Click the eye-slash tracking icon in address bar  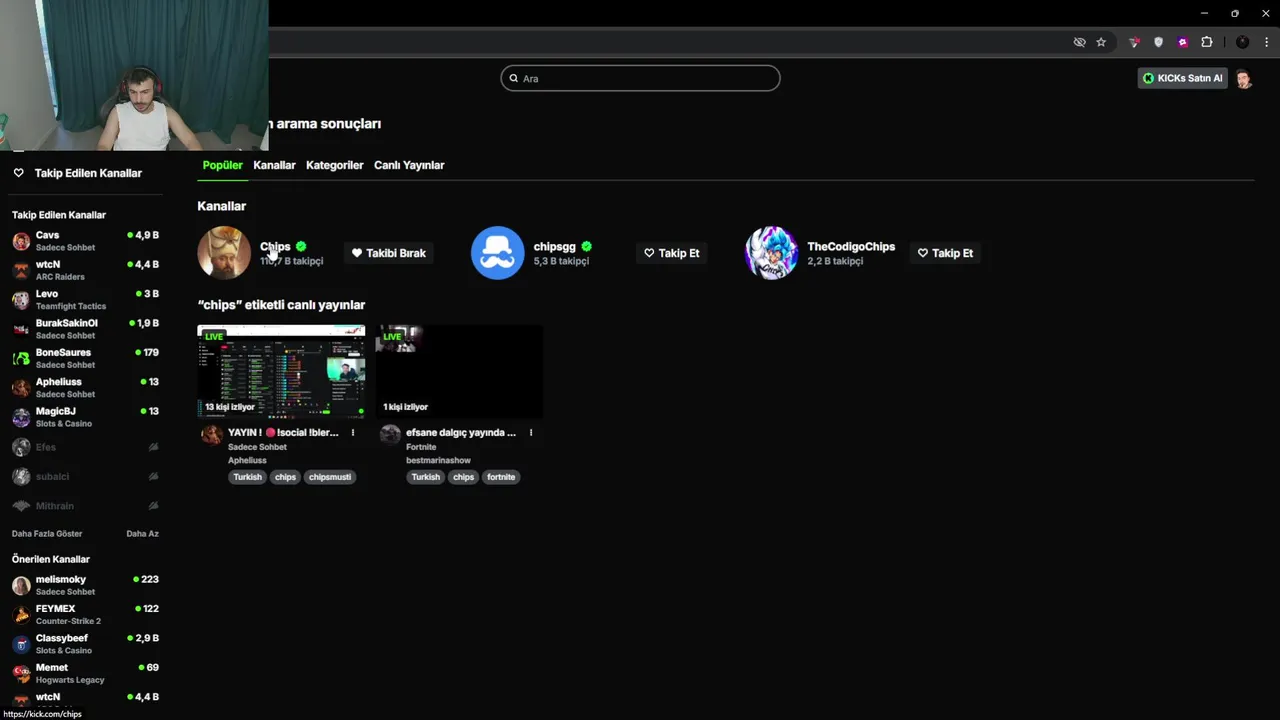point(1079,42)
